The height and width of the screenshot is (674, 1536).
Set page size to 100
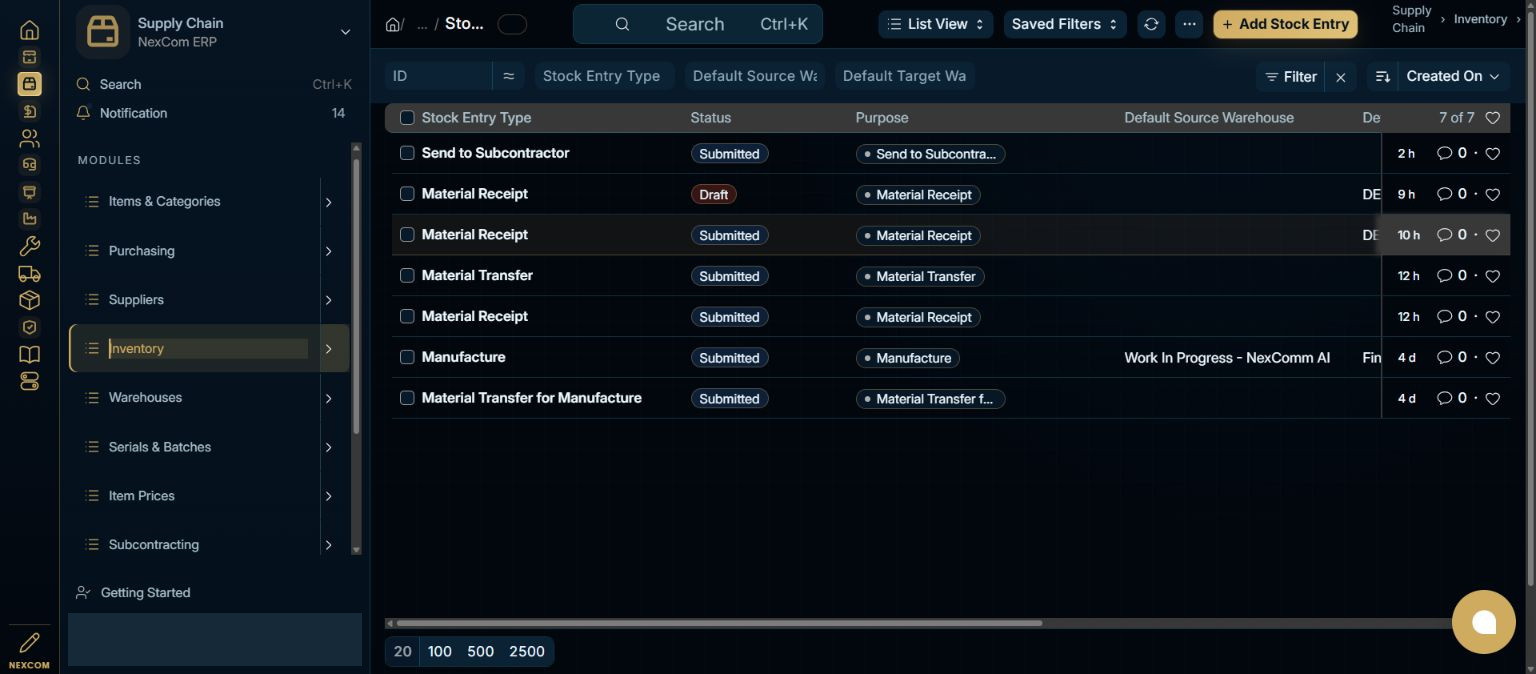coord(440,651)
